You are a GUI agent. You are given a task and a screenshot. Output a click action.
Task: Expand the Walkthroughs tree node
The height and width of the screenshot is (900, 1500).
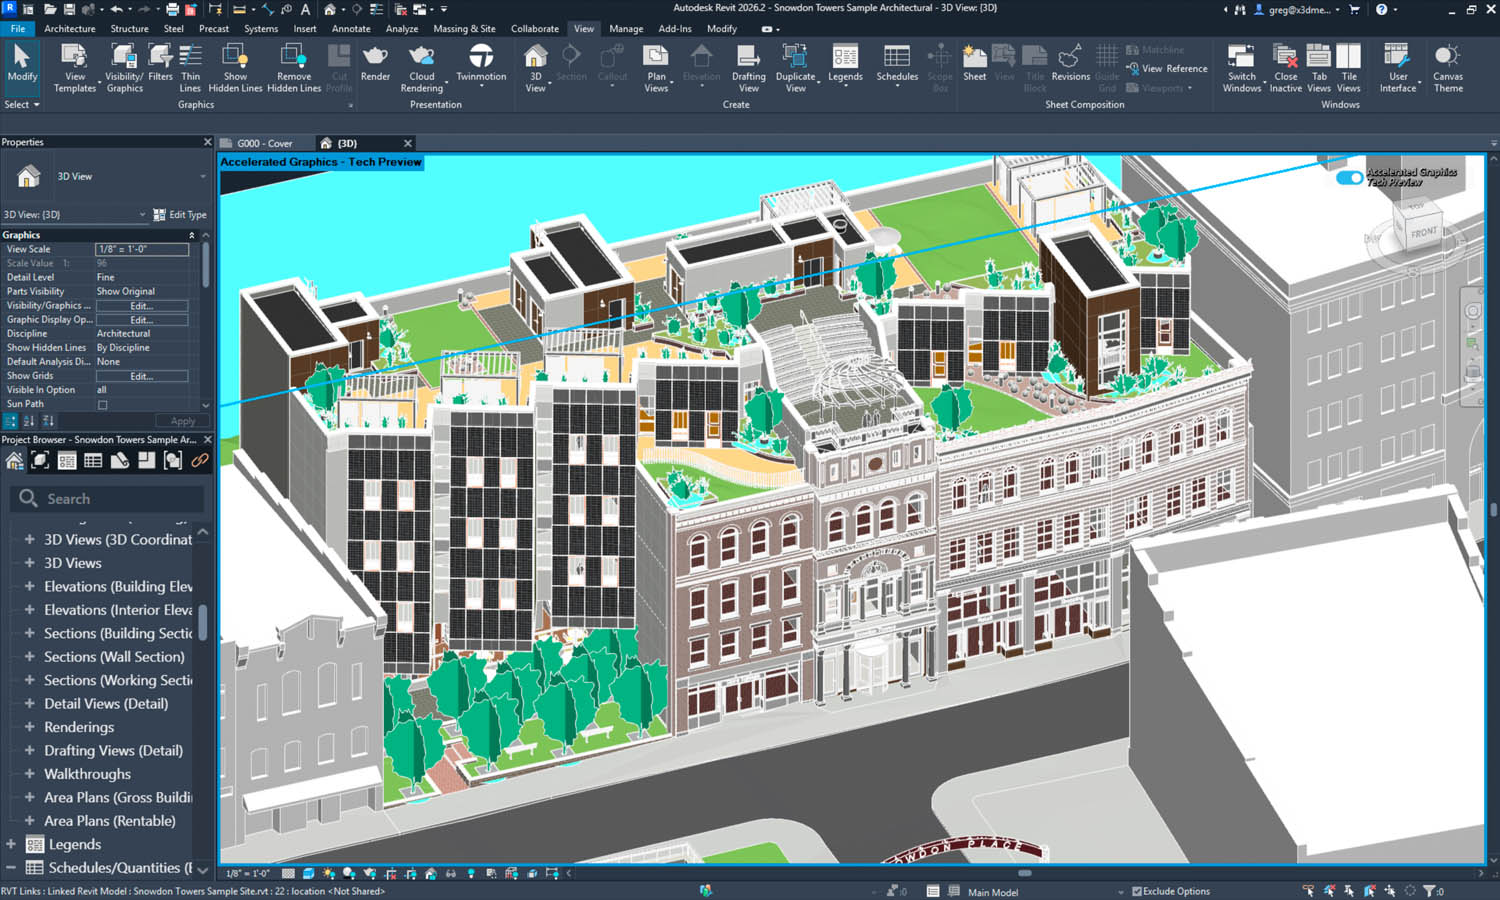(29, 774)
